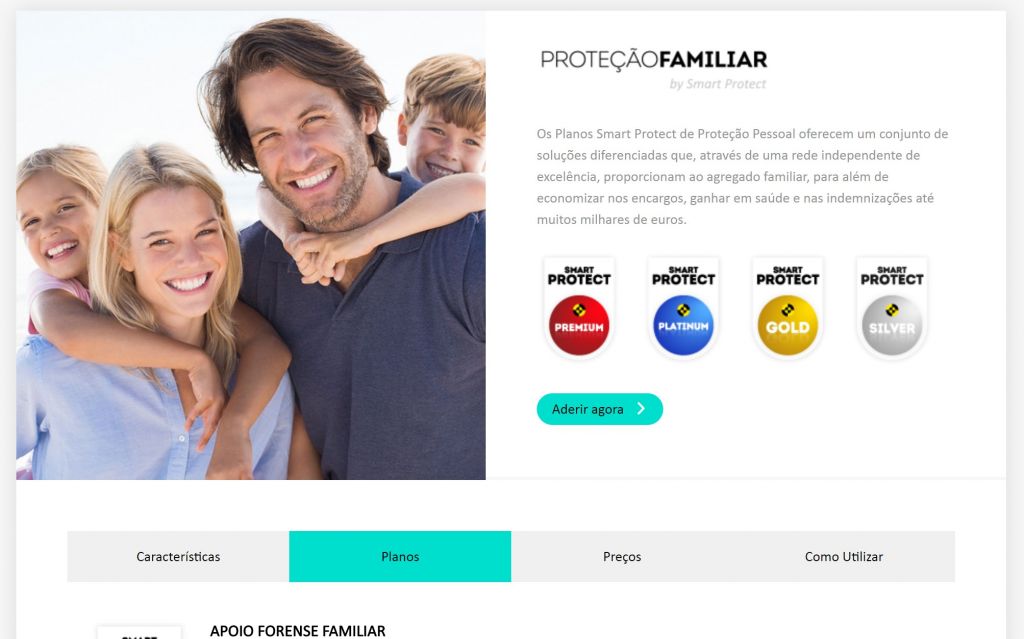Screen dimensions: 1024x639
Task: Click the Planos Smart Protect description paragraph
Action: click(742, 176)
